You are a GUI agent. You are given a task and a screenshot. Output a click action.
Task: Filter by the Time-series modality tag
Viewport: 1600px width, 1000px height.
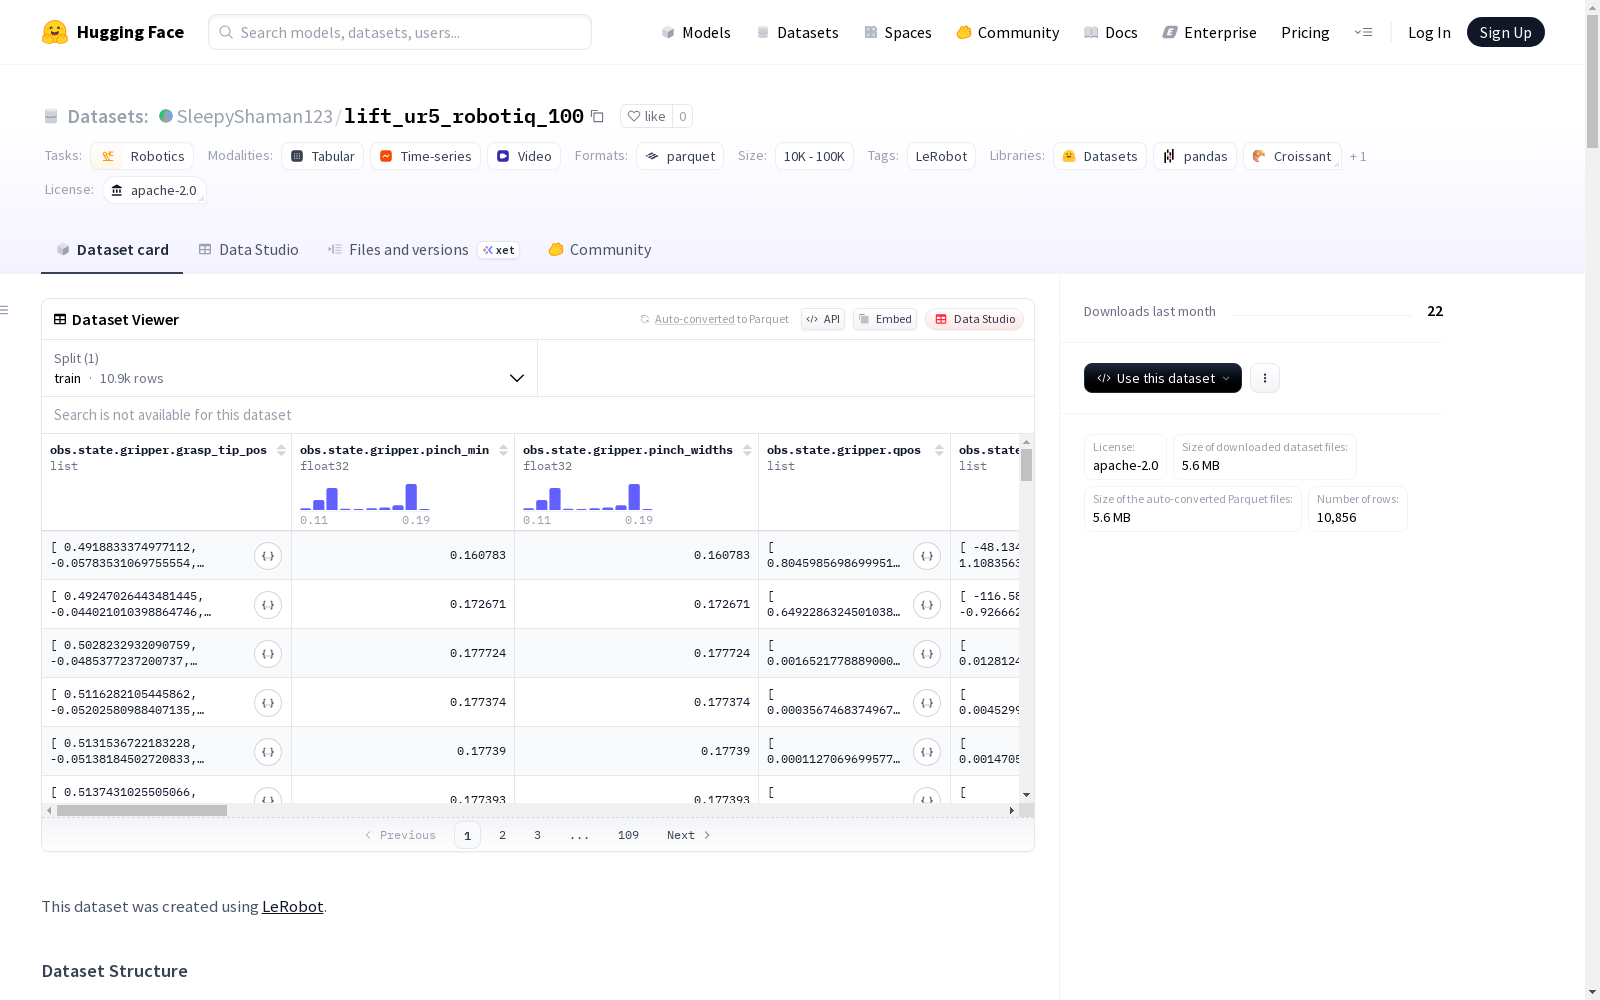point(426,156)
